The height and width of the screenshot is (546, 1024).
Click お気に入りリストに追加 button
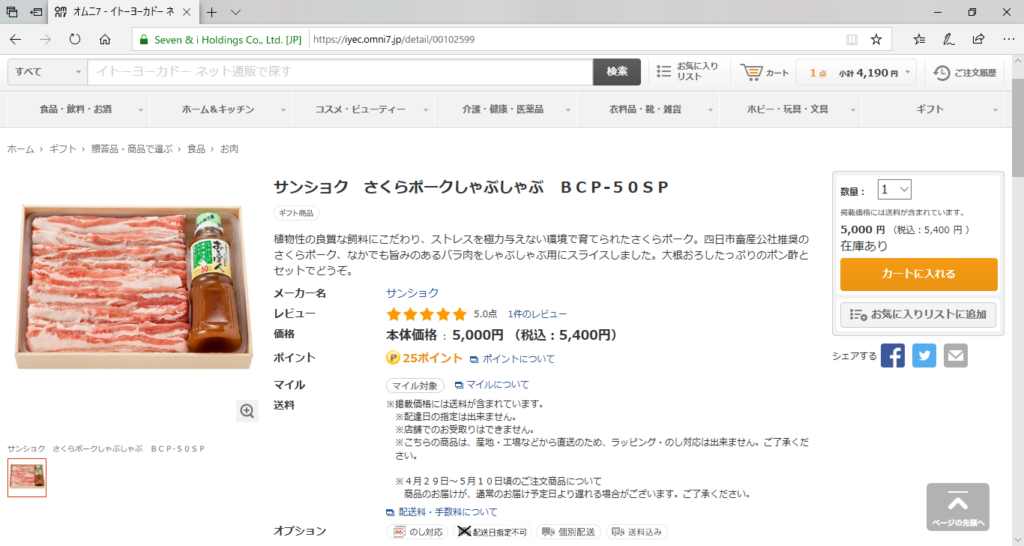[x=918, y=314]
